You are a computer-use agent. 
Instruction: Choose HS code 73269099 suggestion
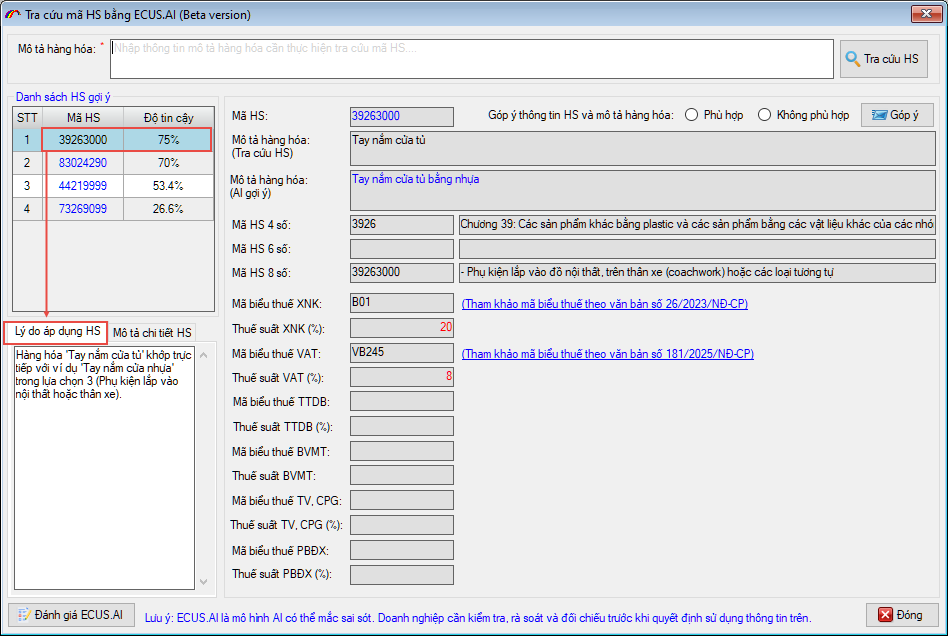[x=83, y=209]
